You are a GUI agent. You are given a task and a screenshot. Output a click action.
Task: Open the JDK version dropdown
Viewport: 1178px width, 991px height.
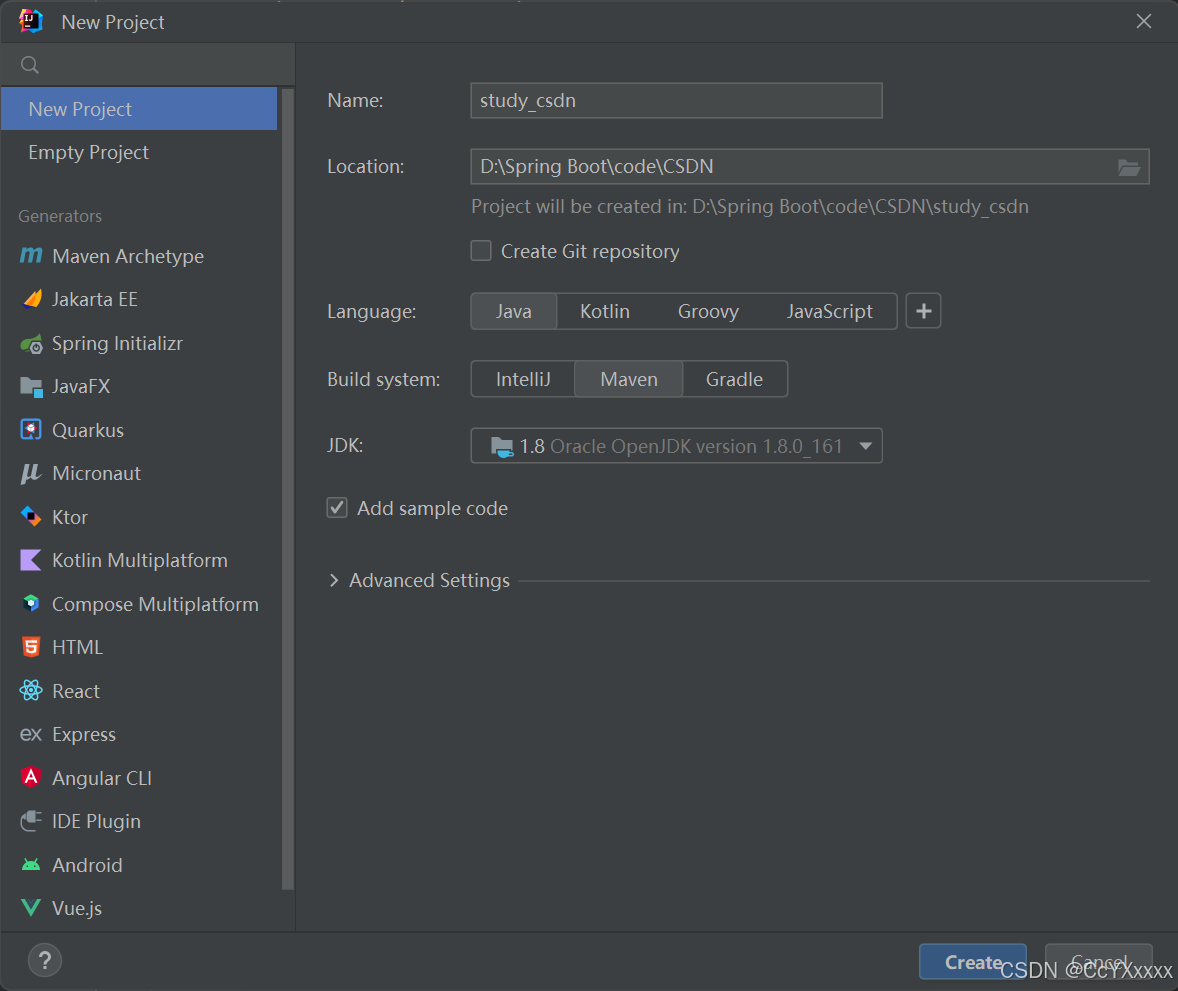676,446
